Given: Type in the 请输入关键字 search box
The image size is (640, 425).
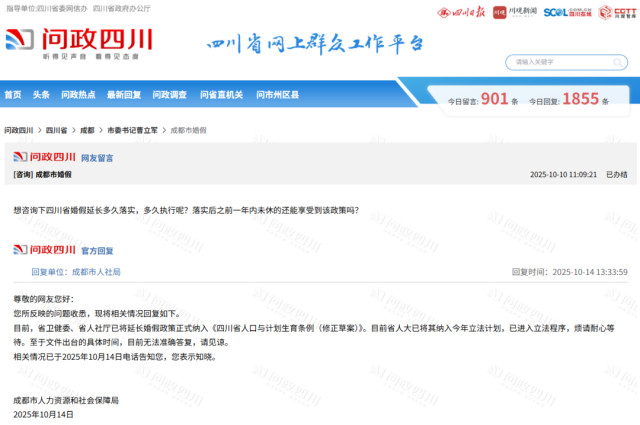Looking at the screenshot, I should (555, 62).
